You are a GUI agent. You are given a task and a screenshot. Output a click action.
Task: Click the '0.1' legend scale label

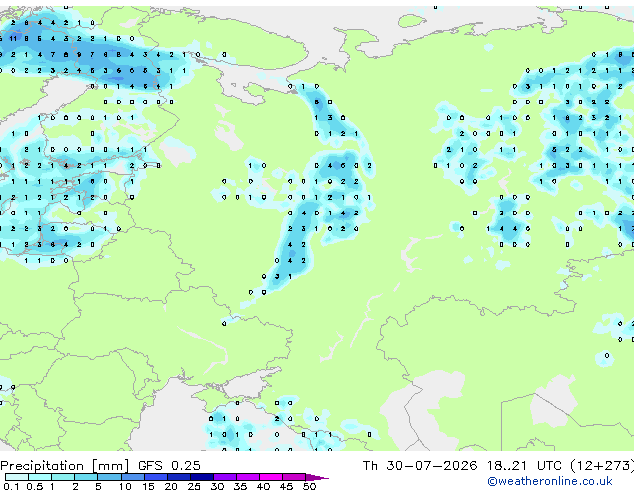point(11,486)
